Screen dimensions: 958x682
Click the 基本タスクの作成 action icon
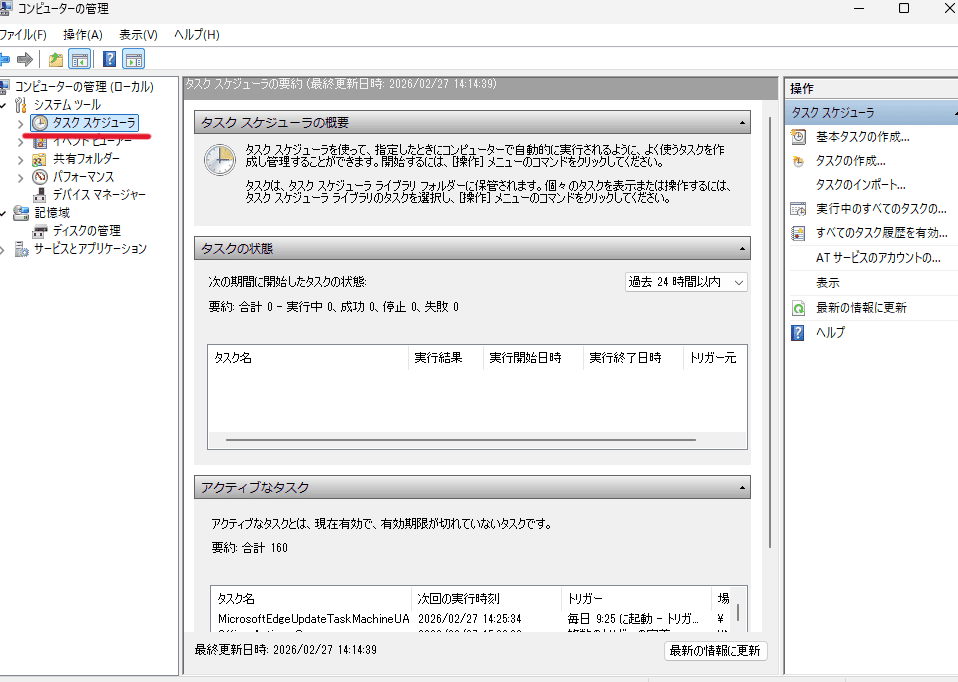tap(798, 137)
